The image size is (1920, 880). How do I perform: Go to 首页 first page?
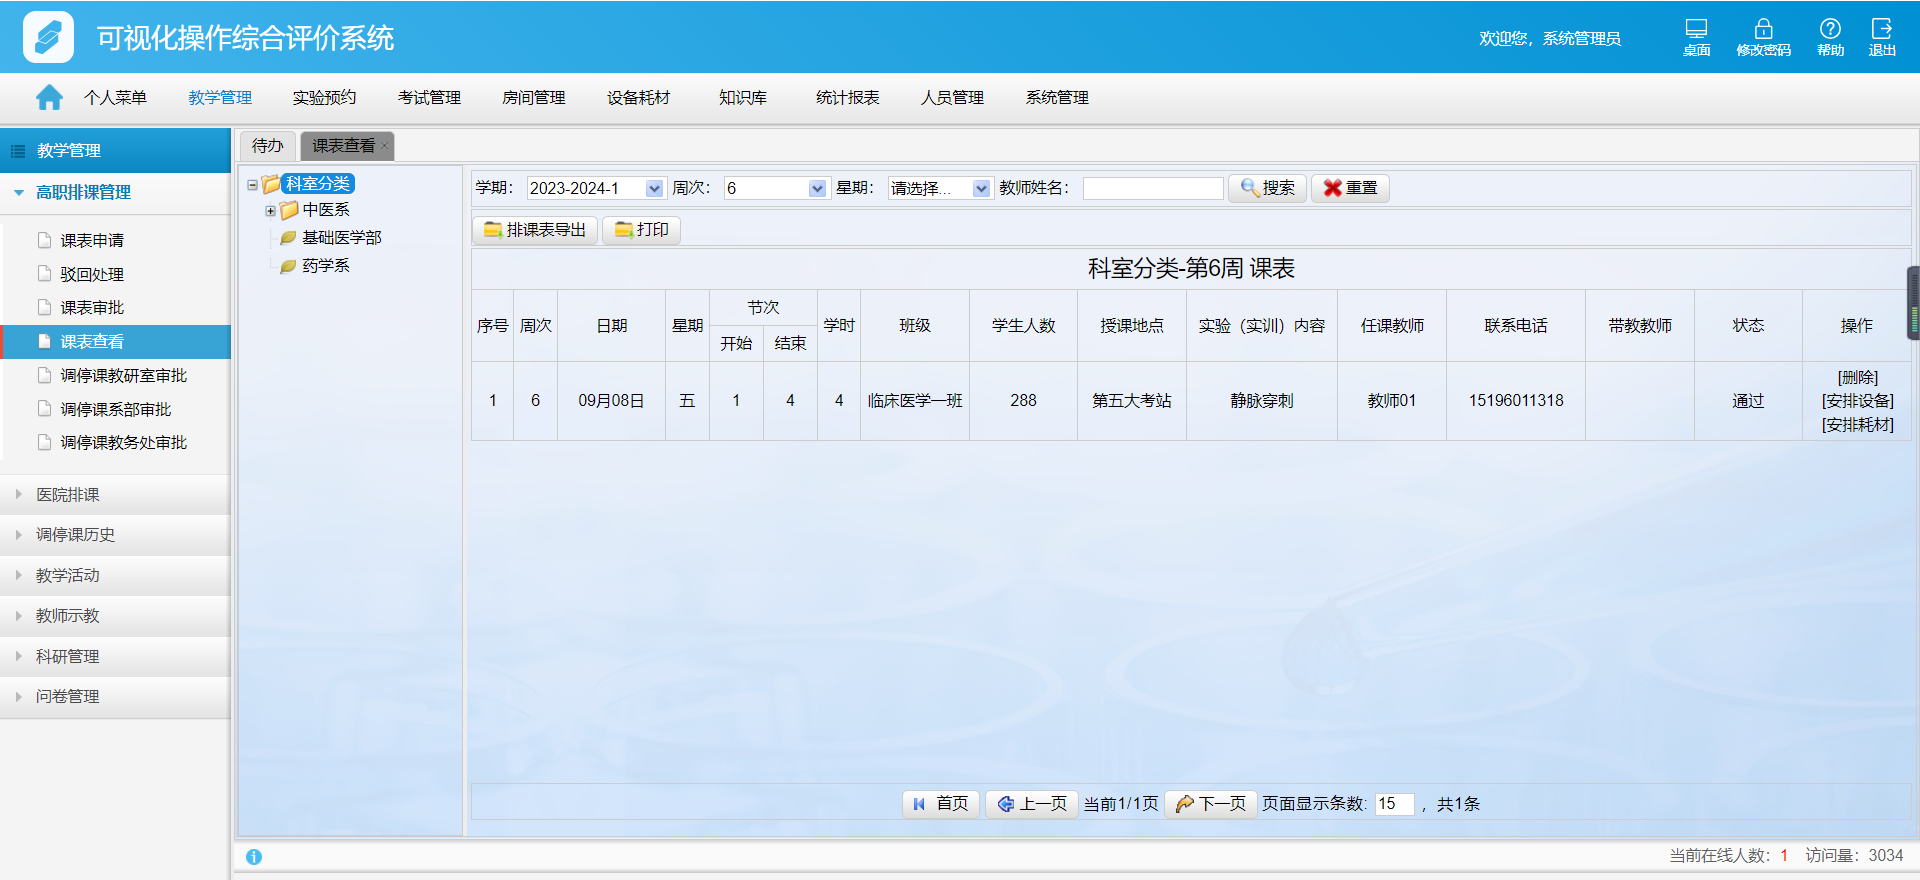pos(941,804)
